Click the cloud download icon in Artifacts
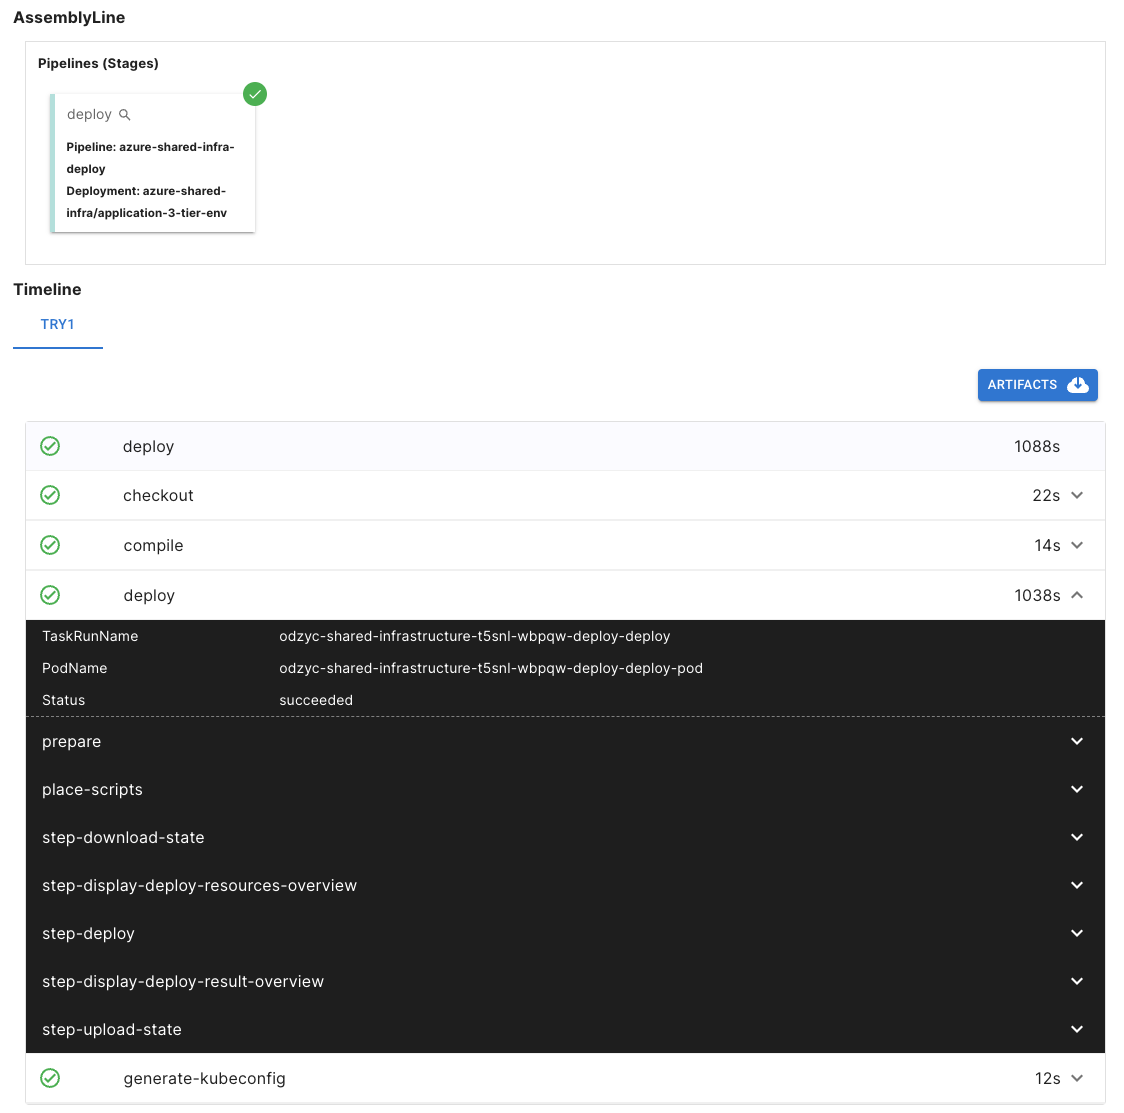 coord(1077,385)
